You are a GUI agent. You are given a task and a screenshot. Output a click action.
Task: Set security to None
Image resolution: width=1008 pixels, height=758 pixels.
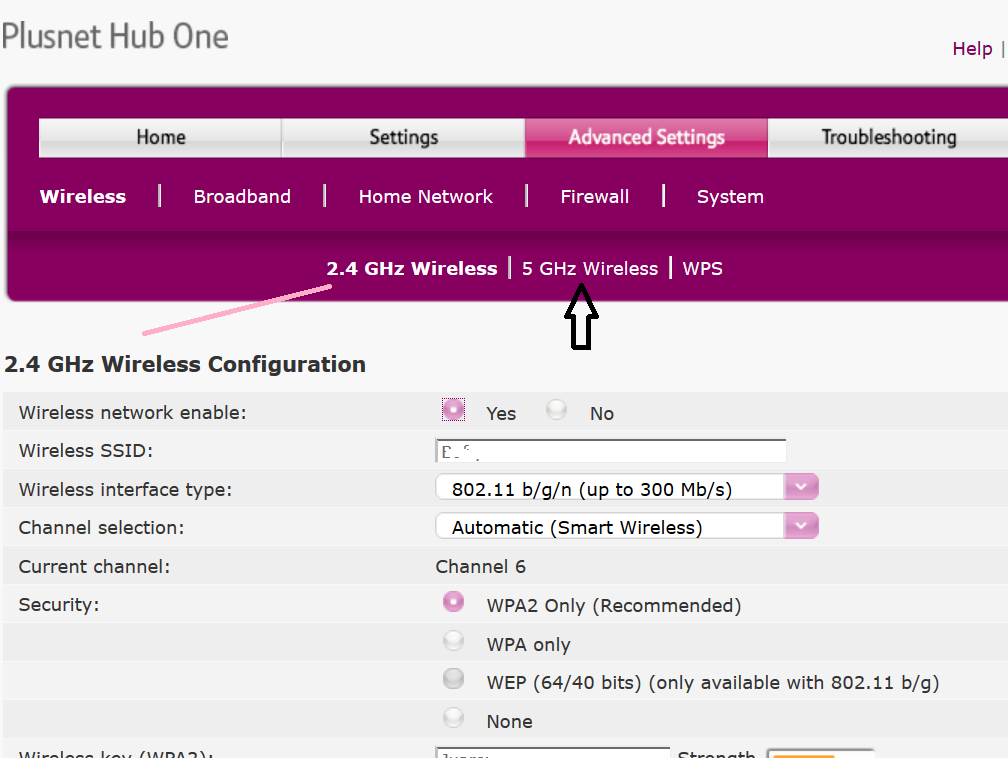pyautogui.click(x=454, y=718)
